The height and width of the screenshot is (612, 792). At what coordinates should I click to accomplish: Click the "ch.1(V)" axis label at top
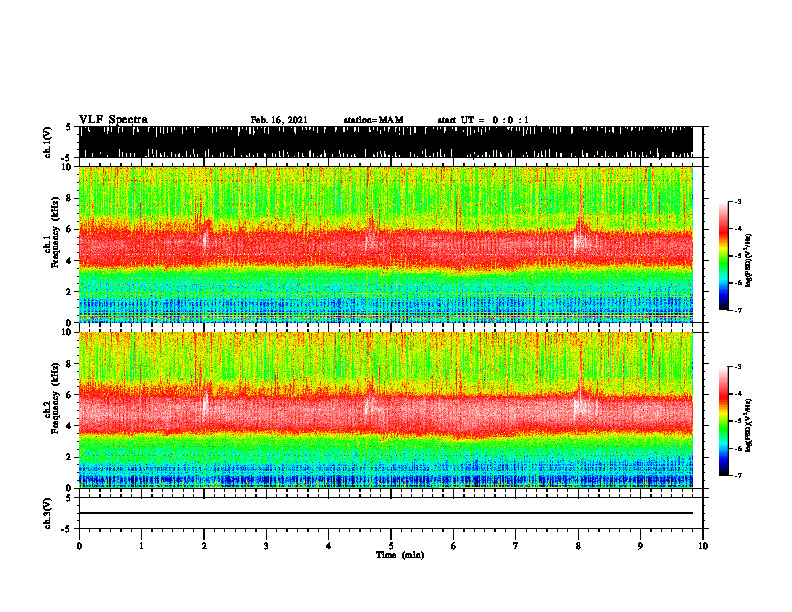tap(48, 142)
